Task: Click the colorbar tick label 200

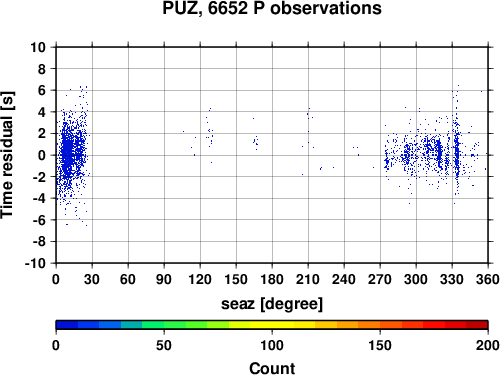Action: (x=488, y=345)
